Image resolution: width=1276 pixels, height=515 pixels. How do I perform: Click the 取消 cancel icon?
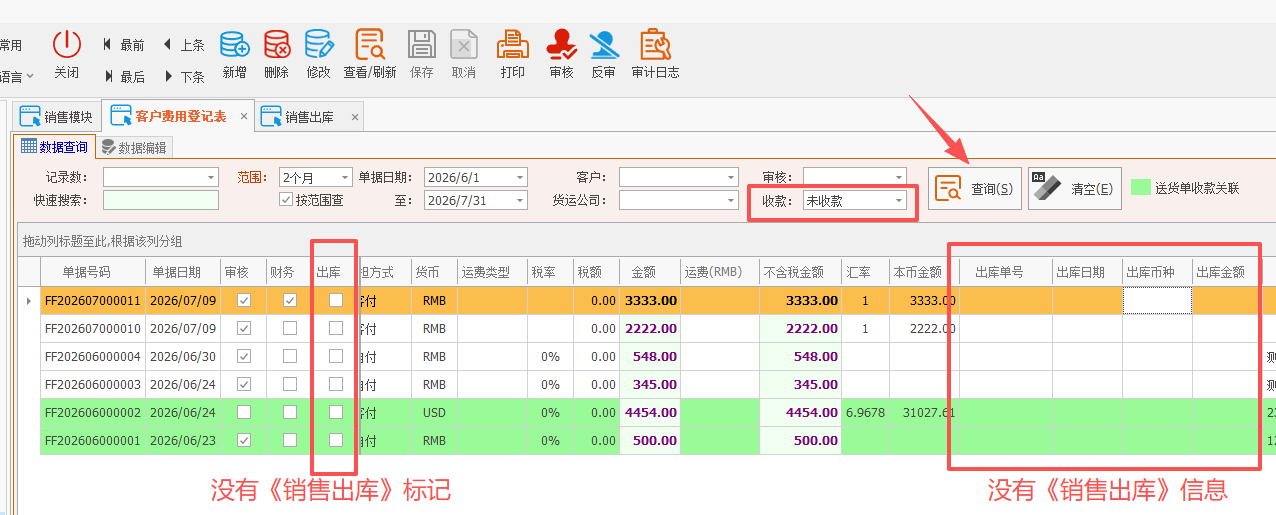tap(463, 45)
